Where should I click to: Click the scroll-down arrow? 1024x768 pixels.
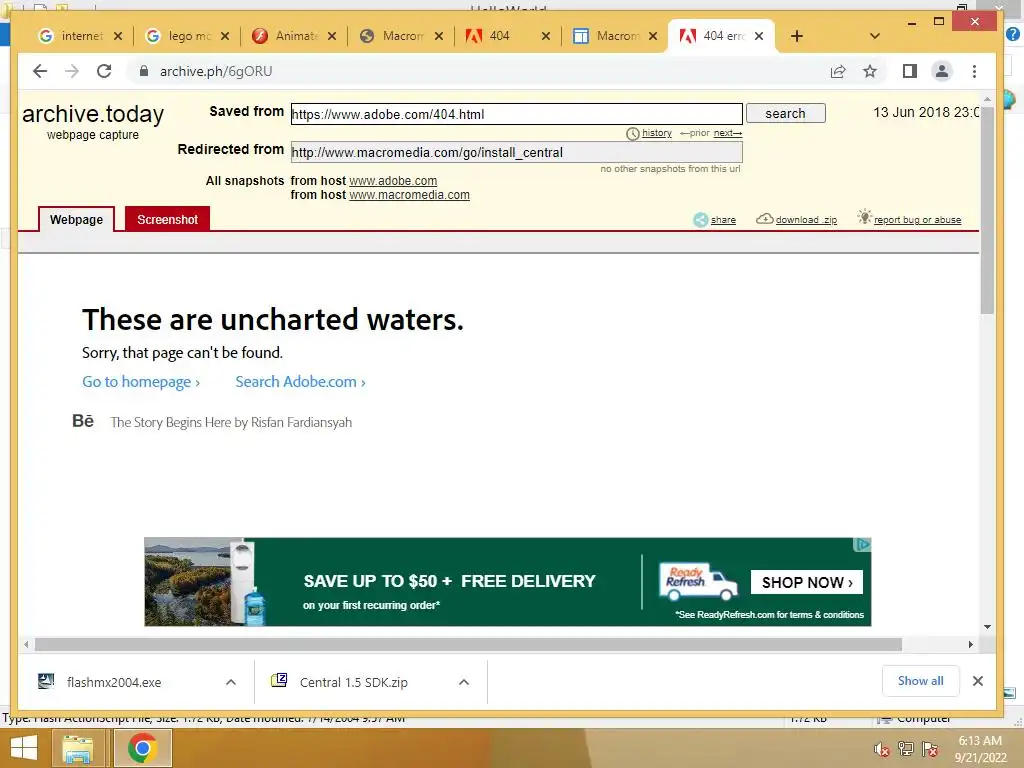pyautogui.click(x=987, y=627)
